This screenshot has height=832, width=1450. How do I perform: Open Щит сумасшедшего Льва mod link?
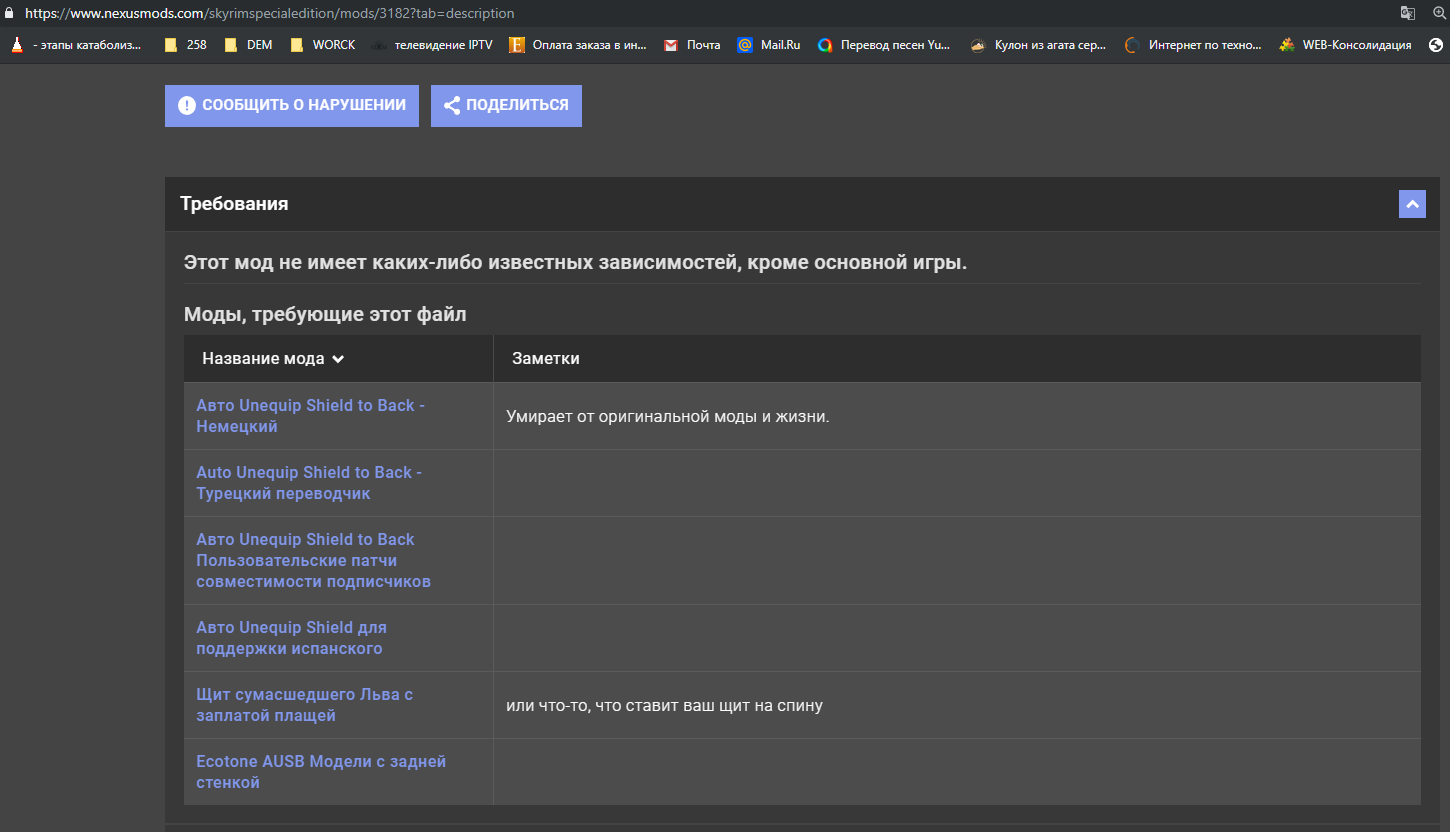pyautogui.click(x=304, y=705)
